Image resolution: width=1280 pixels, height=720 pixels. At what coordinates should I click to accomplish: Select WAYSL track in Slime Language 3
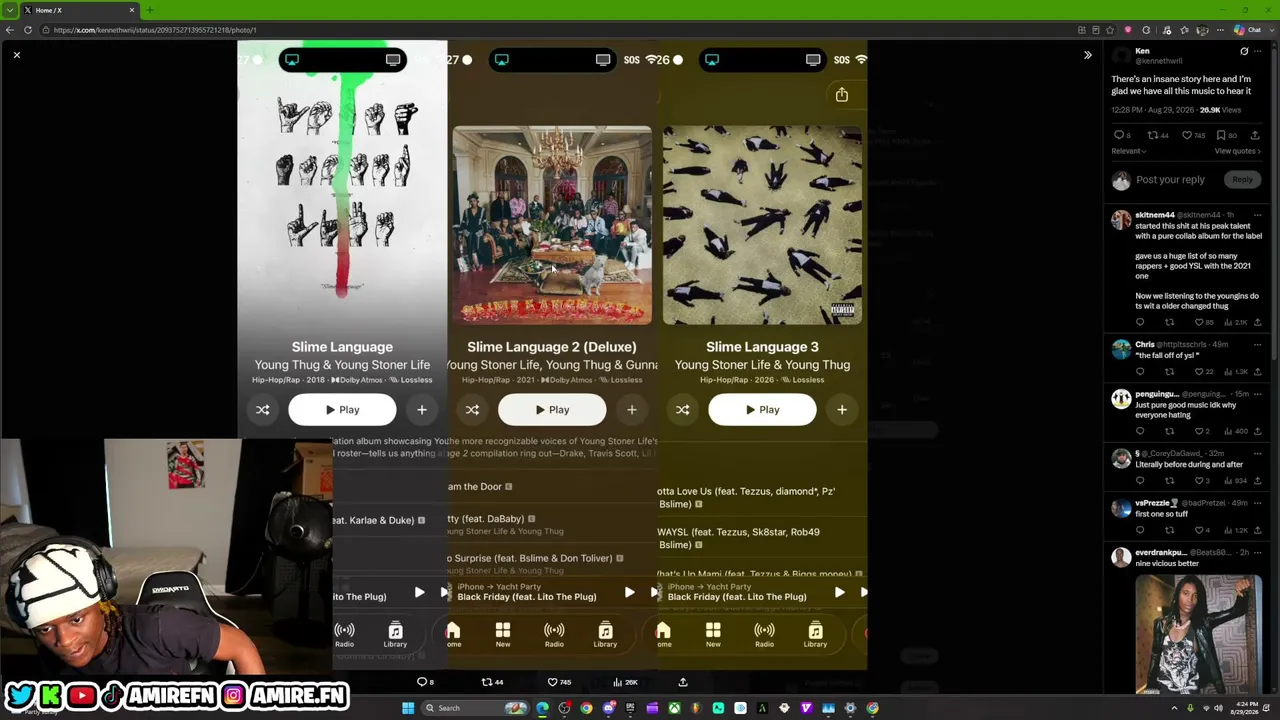762,538
